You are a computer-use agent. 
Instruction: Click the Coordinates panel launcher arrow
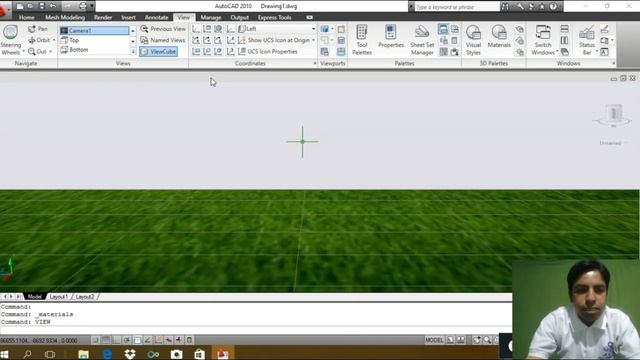(x=315, y=64)
